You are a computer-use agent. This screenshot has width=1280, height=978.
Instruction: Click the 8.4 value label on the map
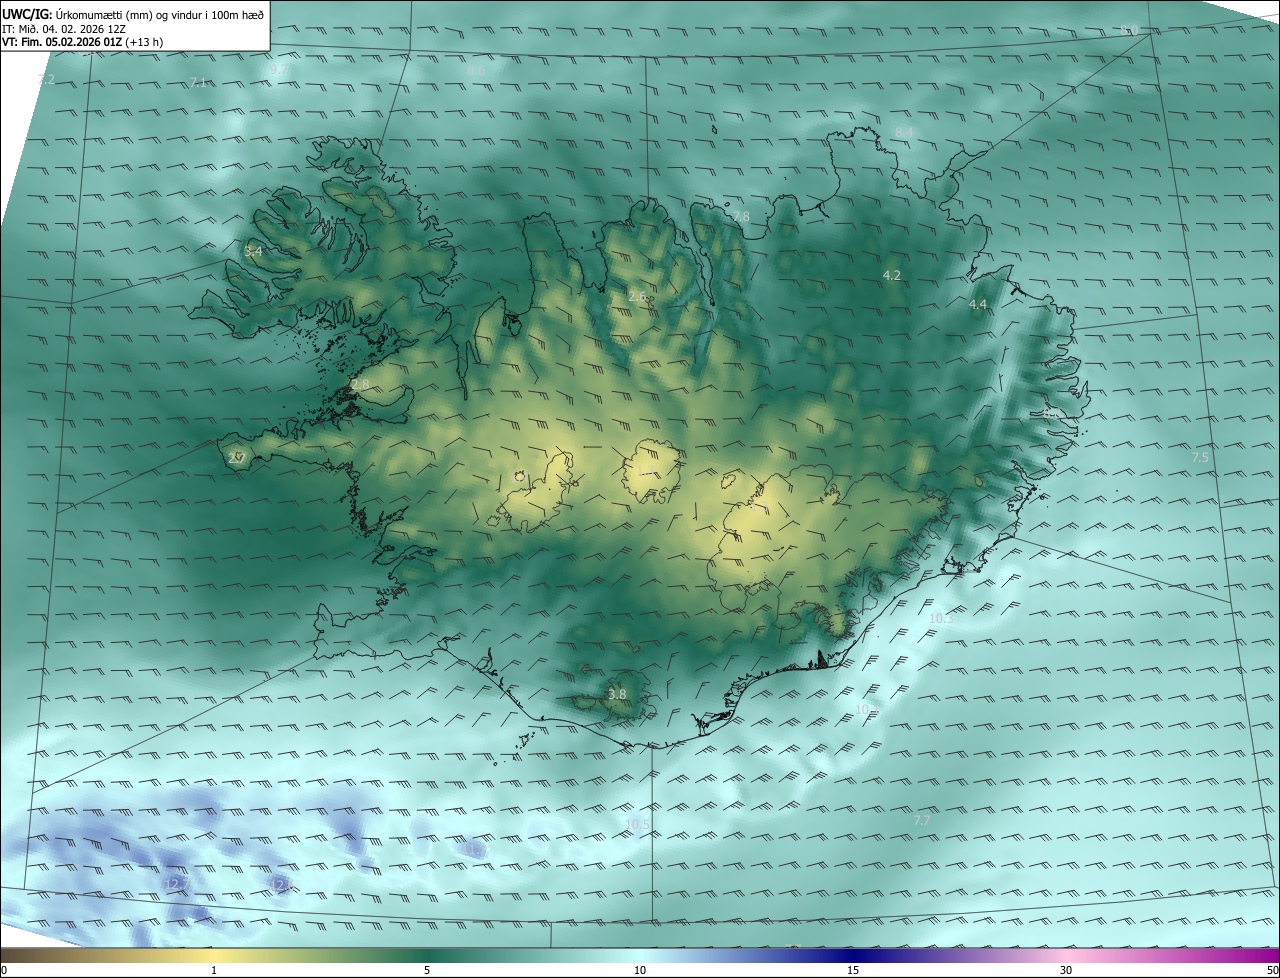point(904,133)
